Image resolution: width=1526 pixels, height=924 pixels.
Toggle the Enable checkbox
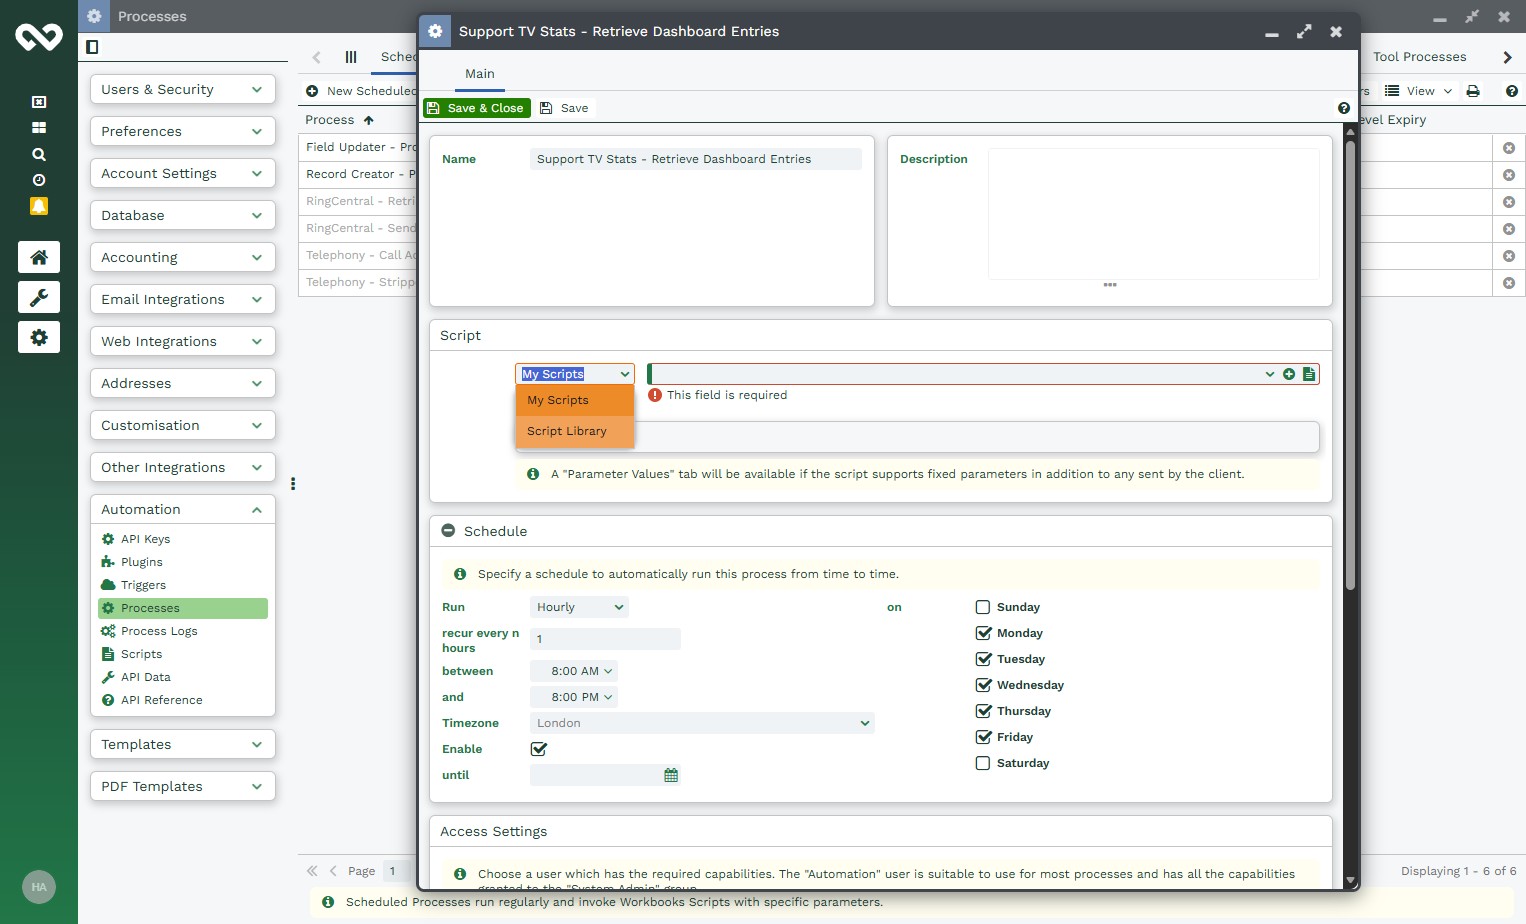[539, 749]
